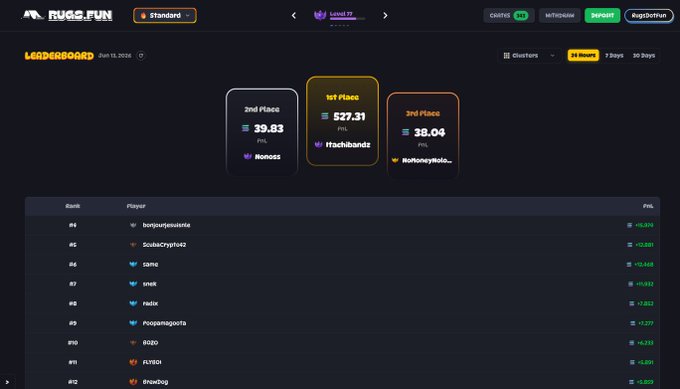
Task: Click the PnL value in BOZO row
Action: pos(645,343)
